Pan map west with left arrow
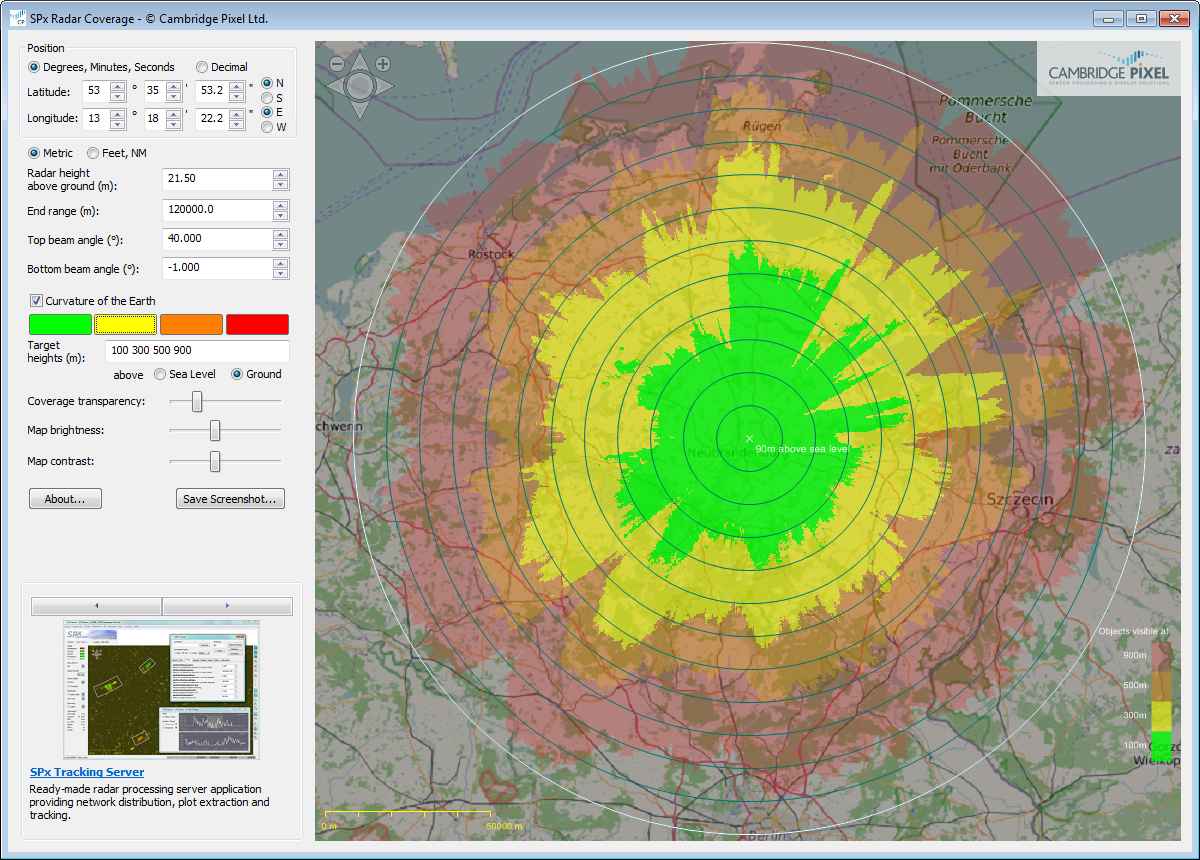The height and width of the screenshot is (860, 1200). coord(337,85)
